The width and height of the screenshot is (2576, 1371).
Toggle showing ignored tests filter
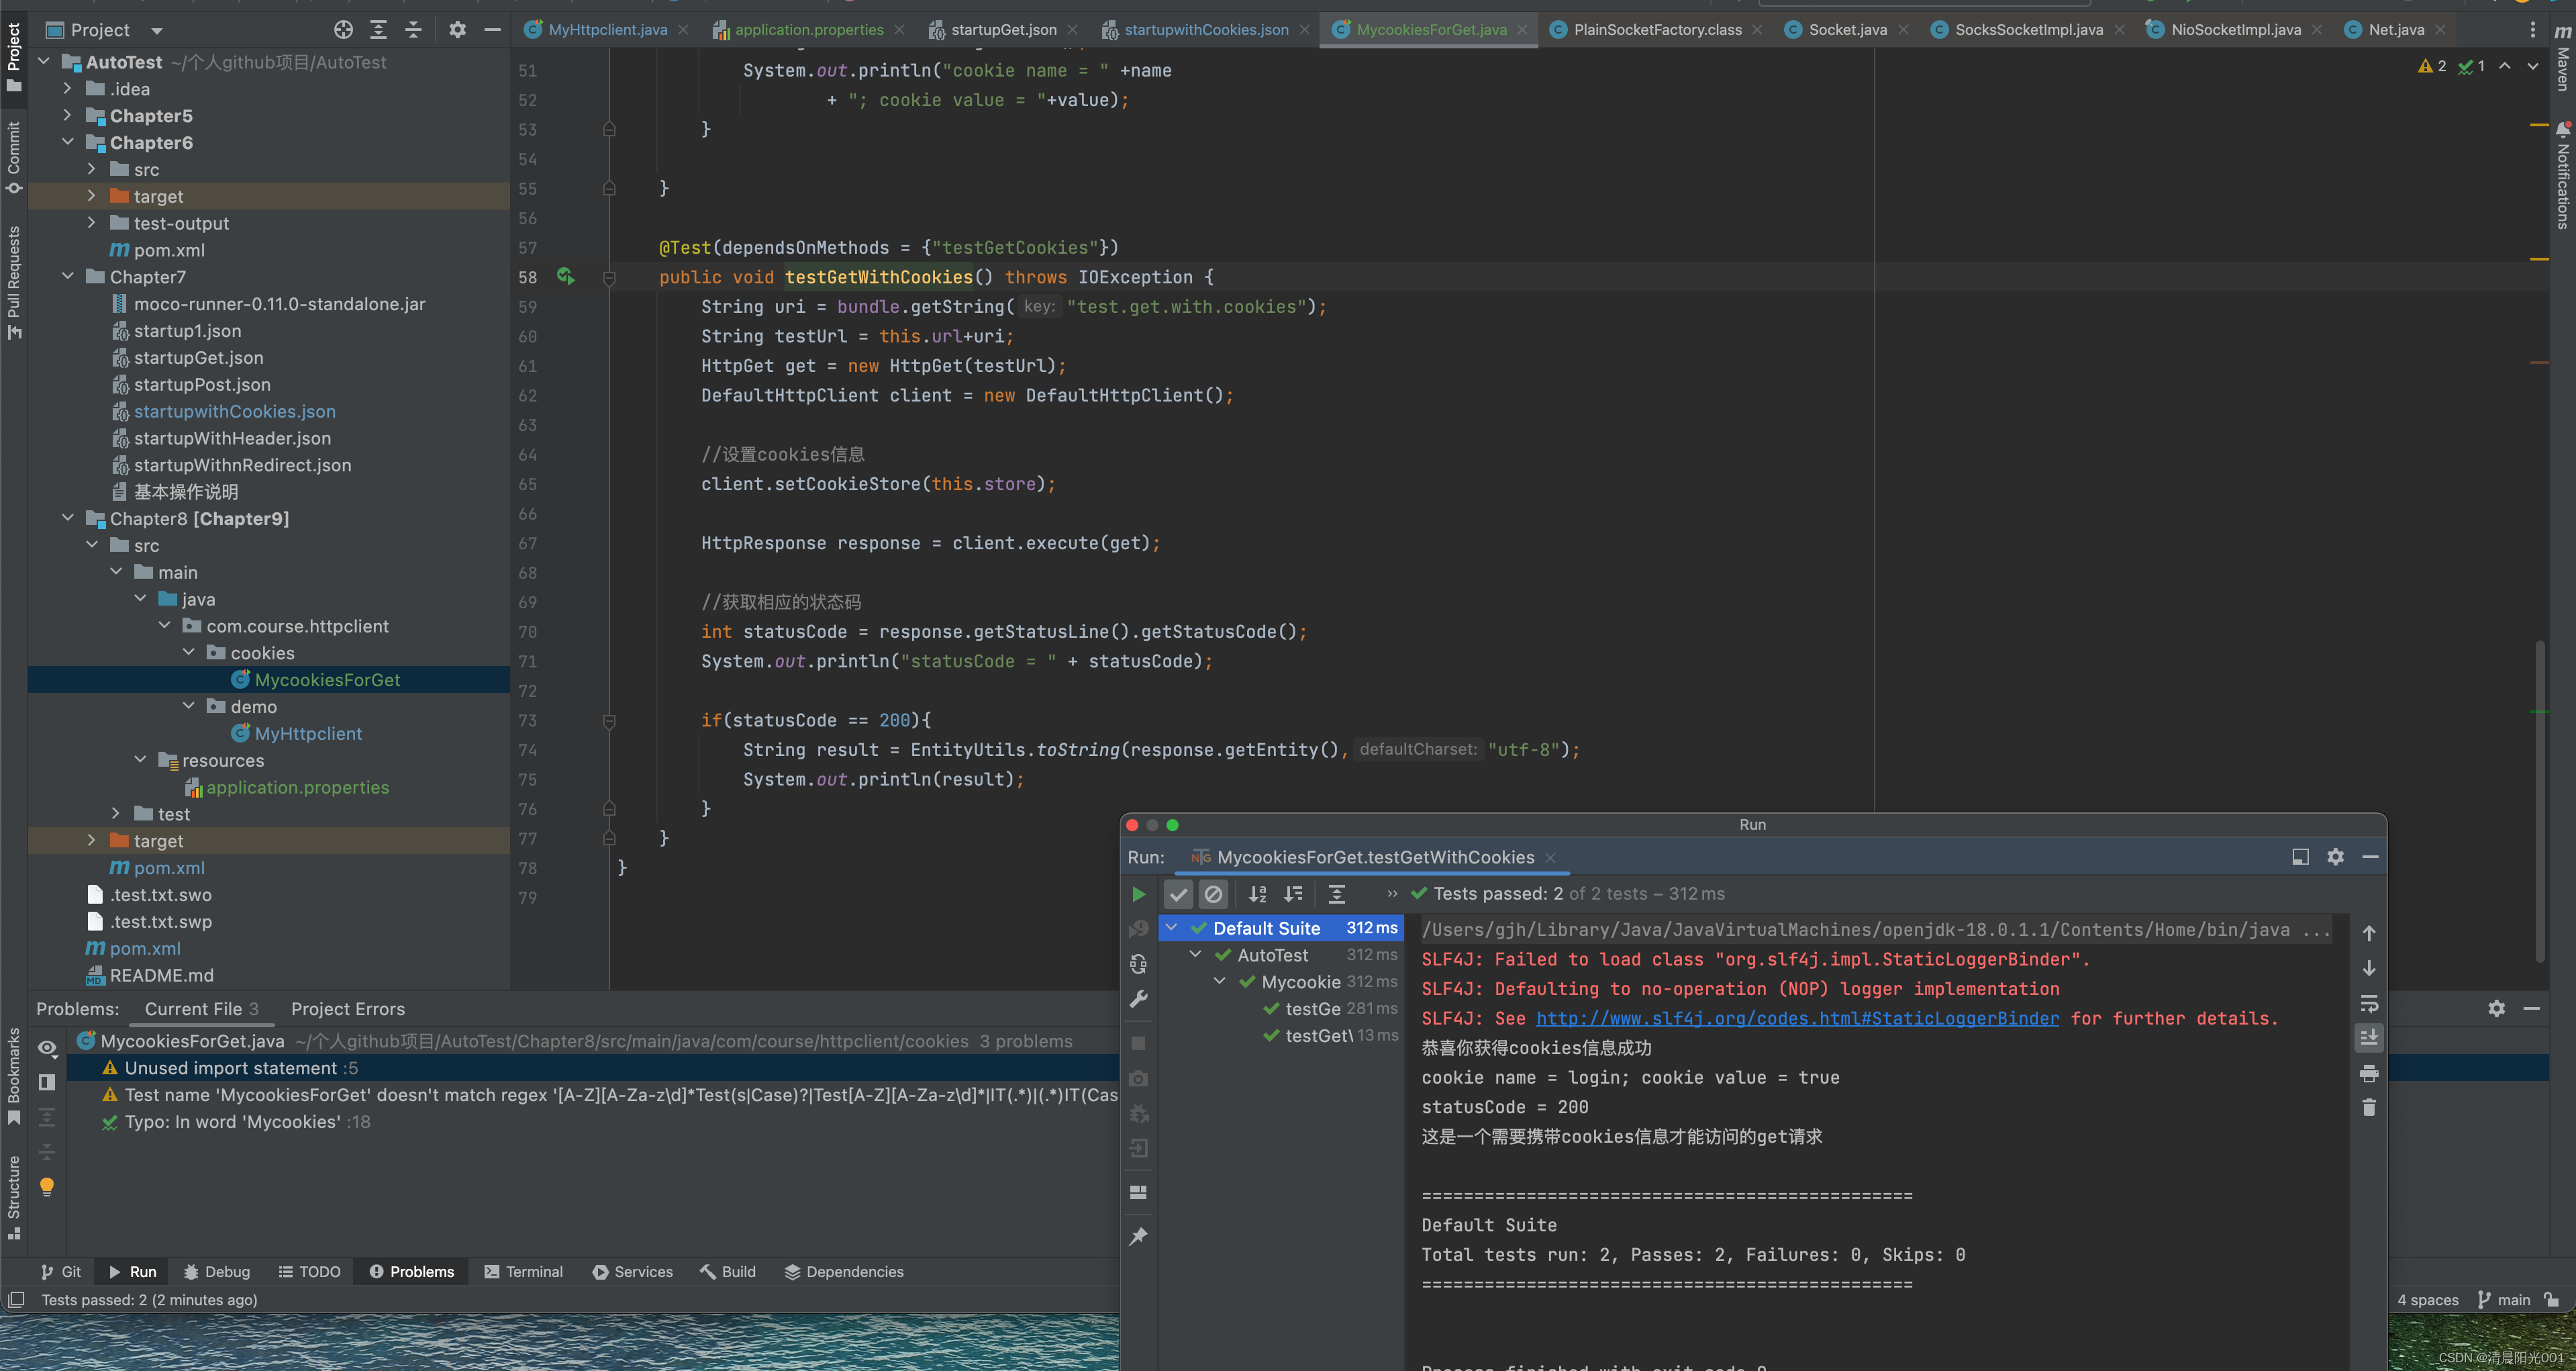(1213, 894)
